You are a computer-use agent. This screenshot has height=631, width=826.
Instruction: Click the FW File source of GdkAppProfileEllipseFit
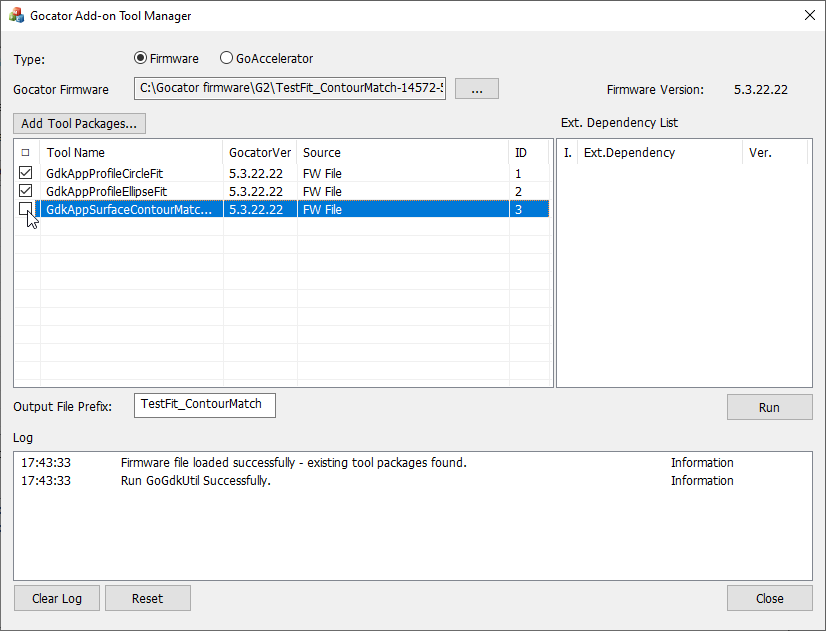click(322, 191)
